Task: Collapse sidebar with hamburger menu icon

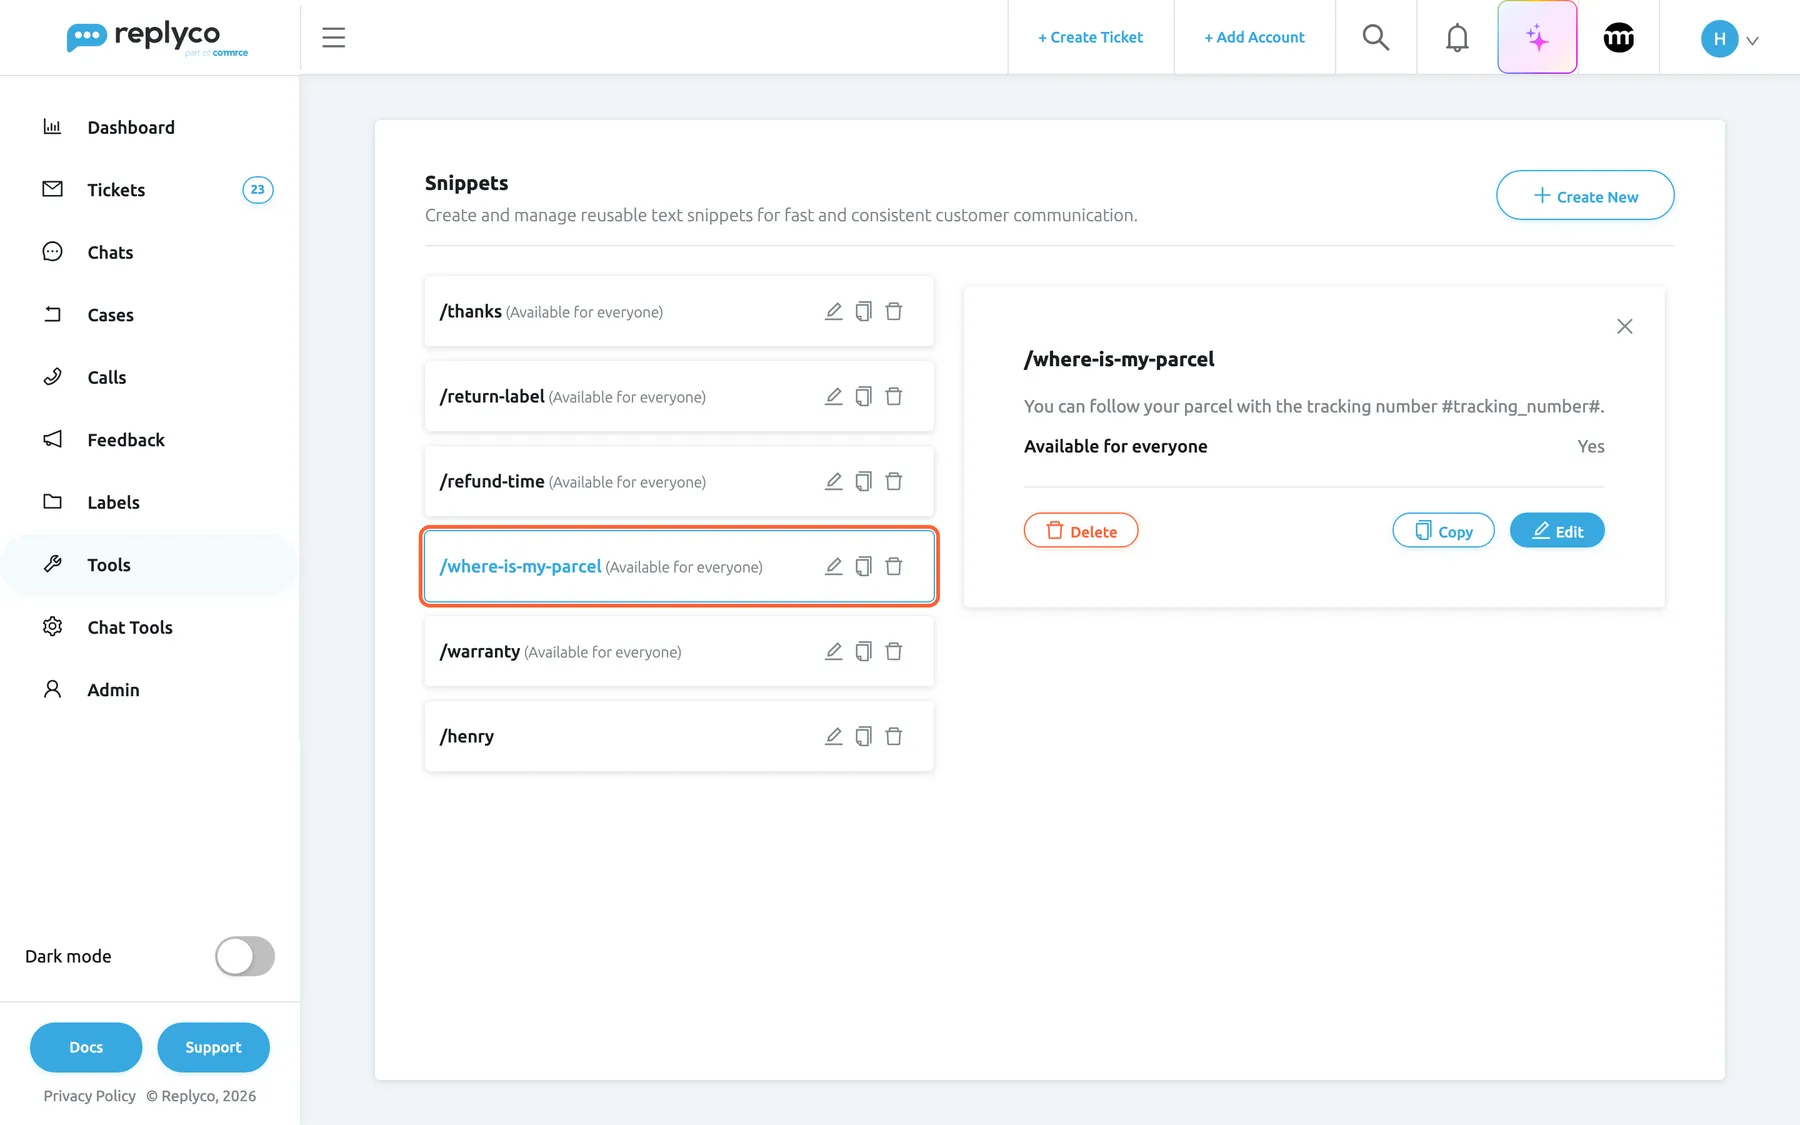Action: 333,37
